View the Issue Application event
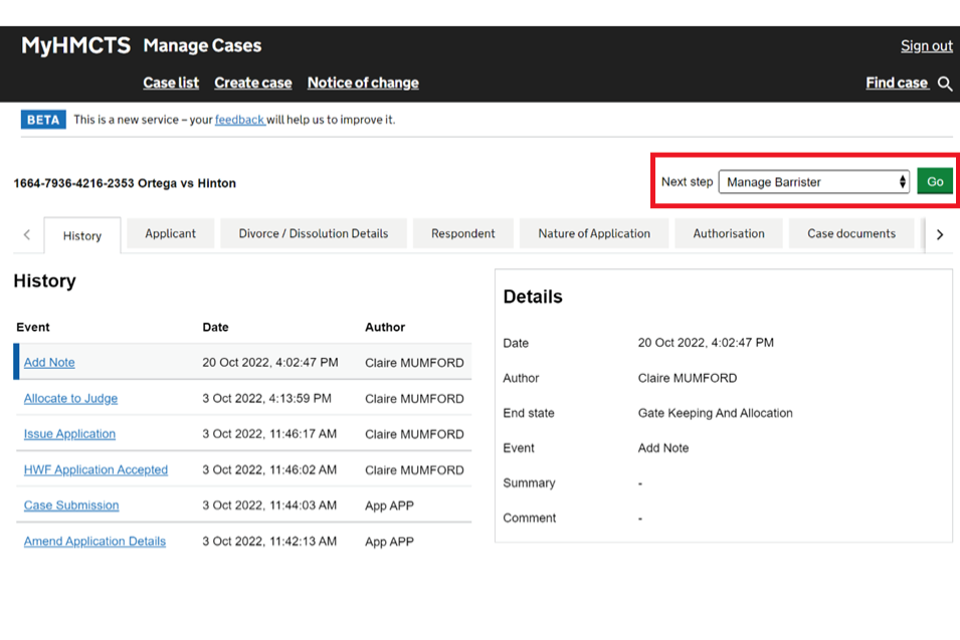960x640 pixels. click(x=70, y=434)
